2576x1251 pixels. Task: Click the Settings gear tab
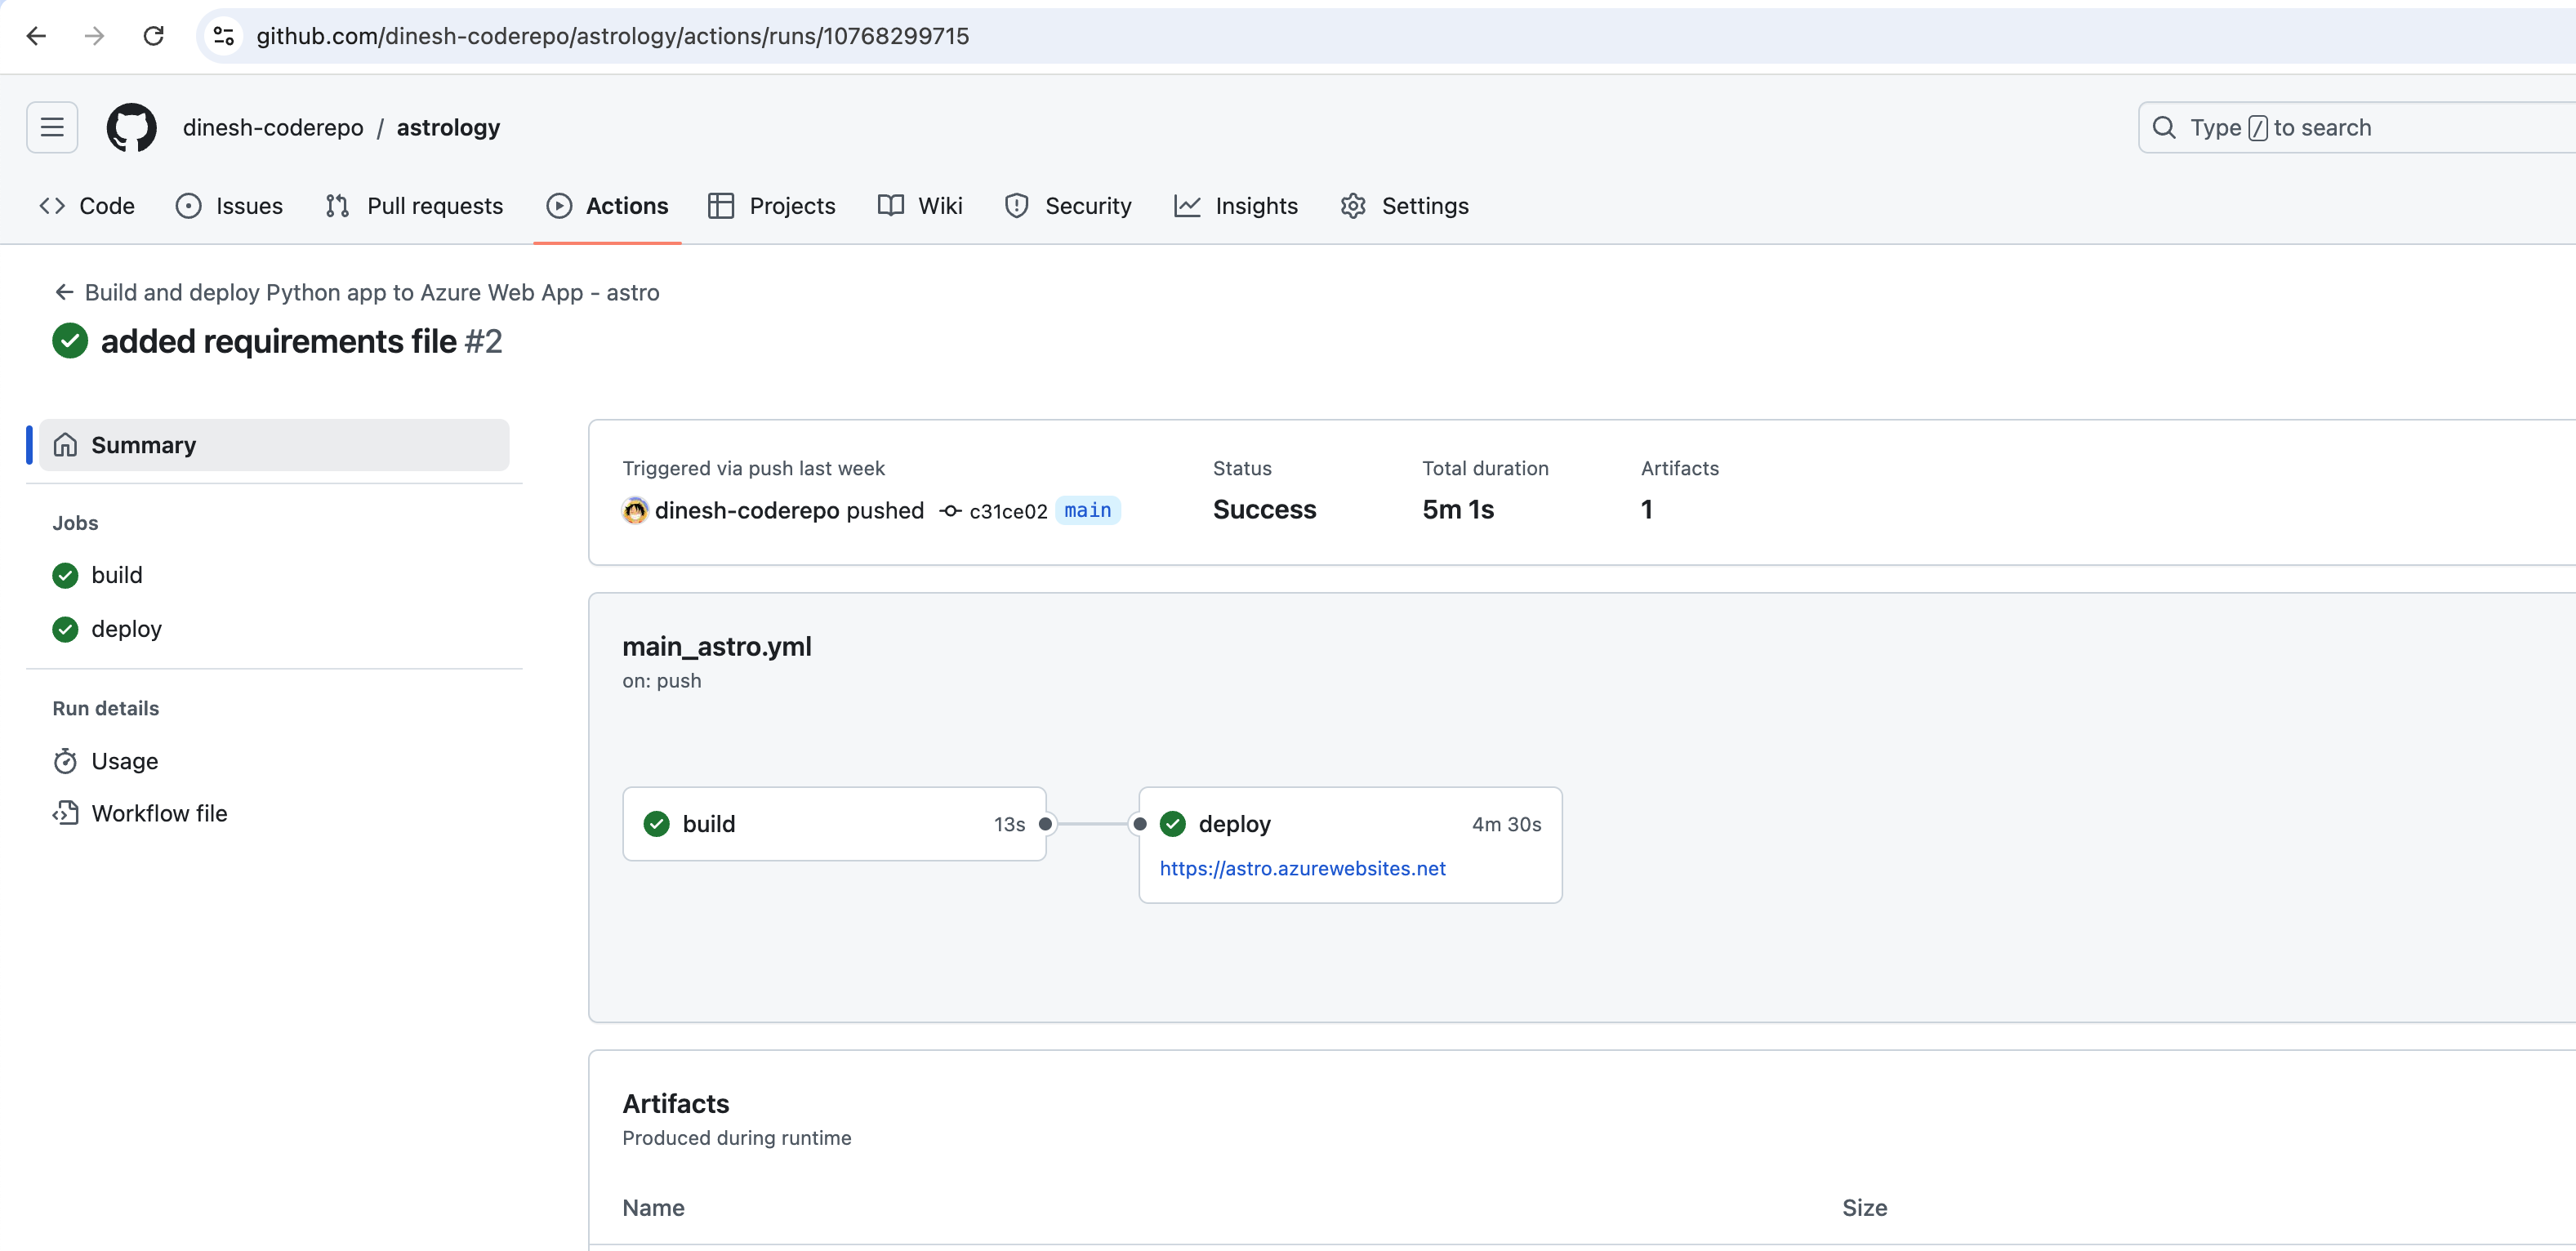[x=1404, y=206]
